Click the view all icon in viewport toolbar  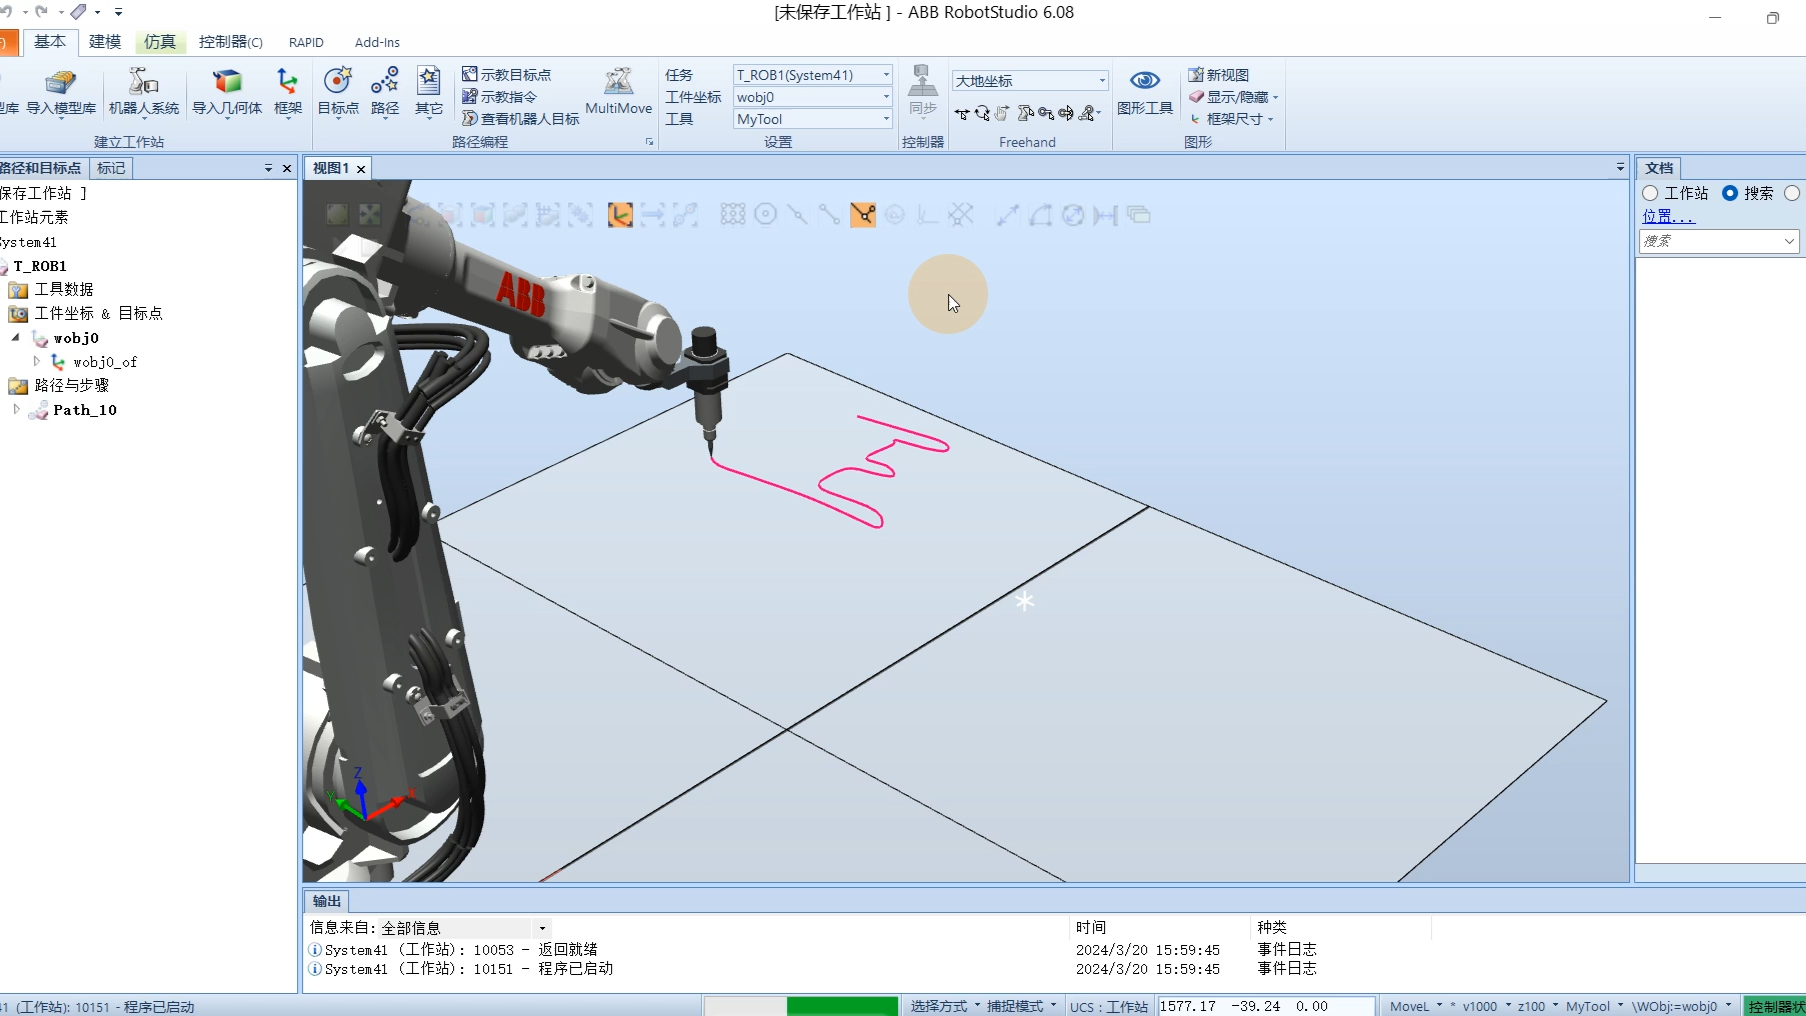(337, 214)
